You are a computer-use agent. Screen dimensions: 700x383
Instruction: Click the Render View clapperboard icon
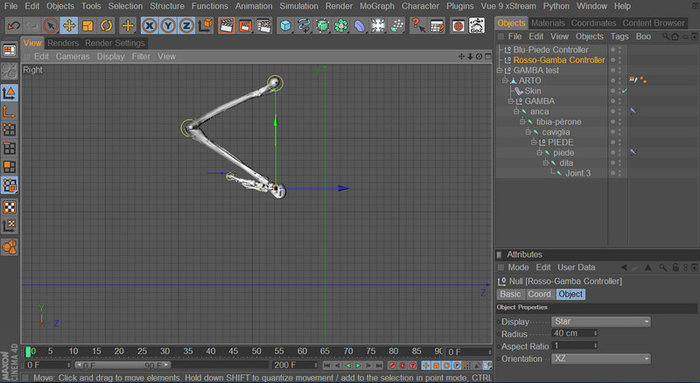227,25
